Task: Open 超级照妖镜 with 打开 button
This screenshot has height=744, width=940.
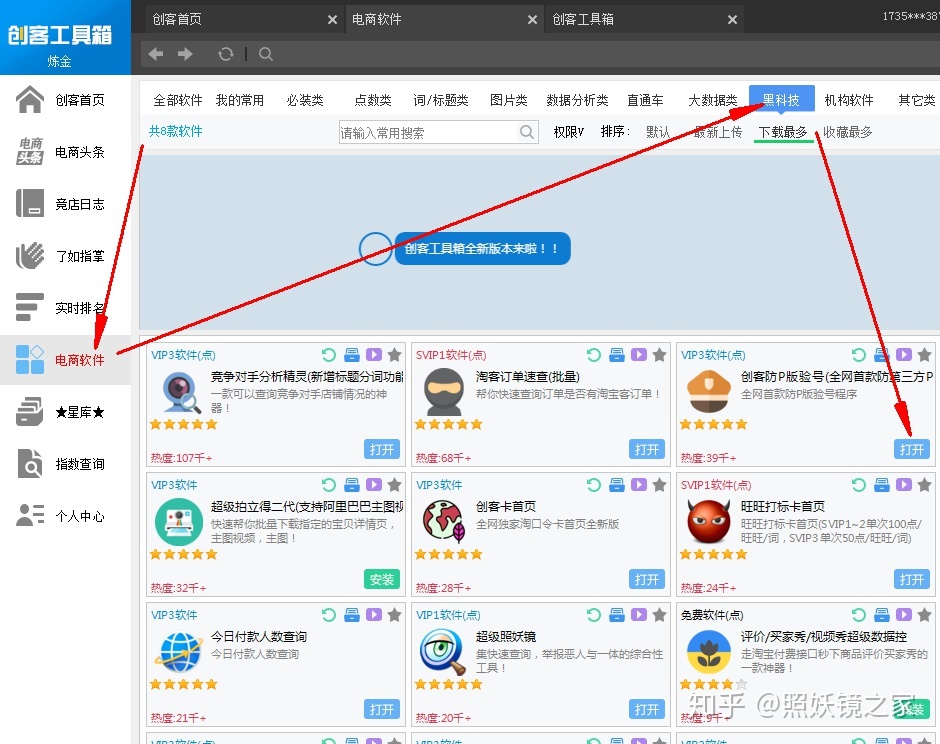Action: (x=646, y=709)
